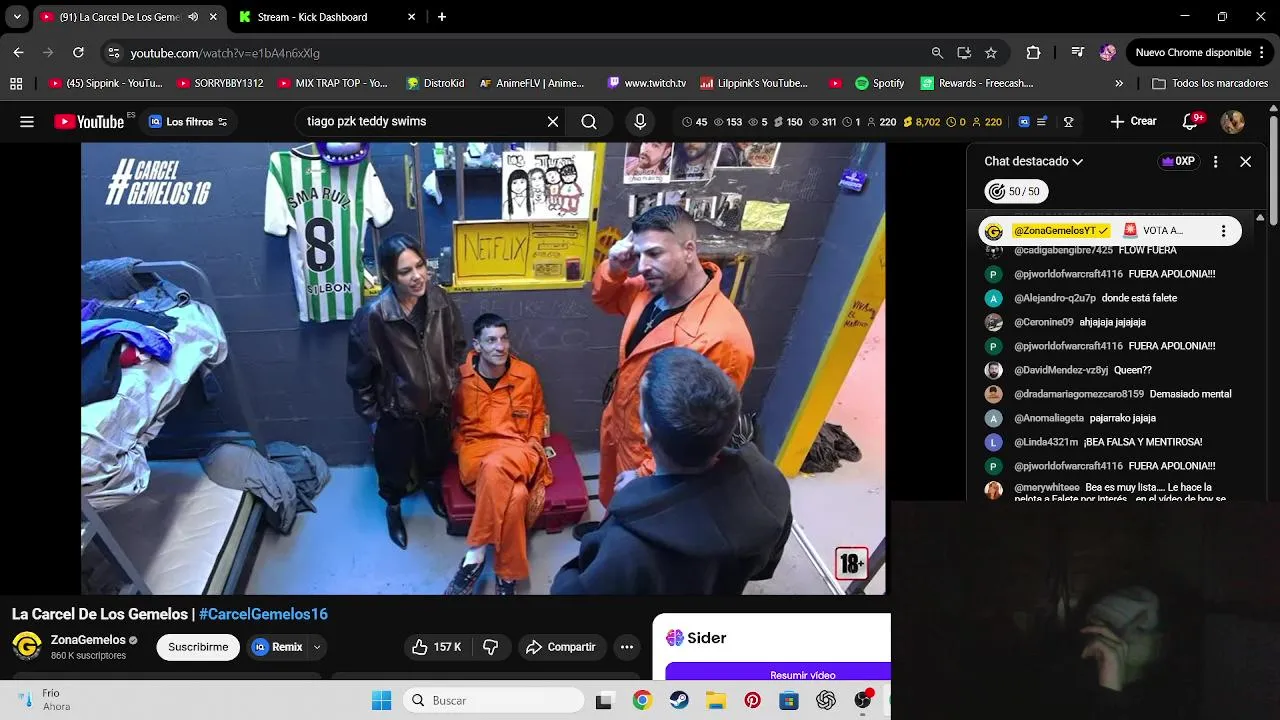Dislike the video

490,647
